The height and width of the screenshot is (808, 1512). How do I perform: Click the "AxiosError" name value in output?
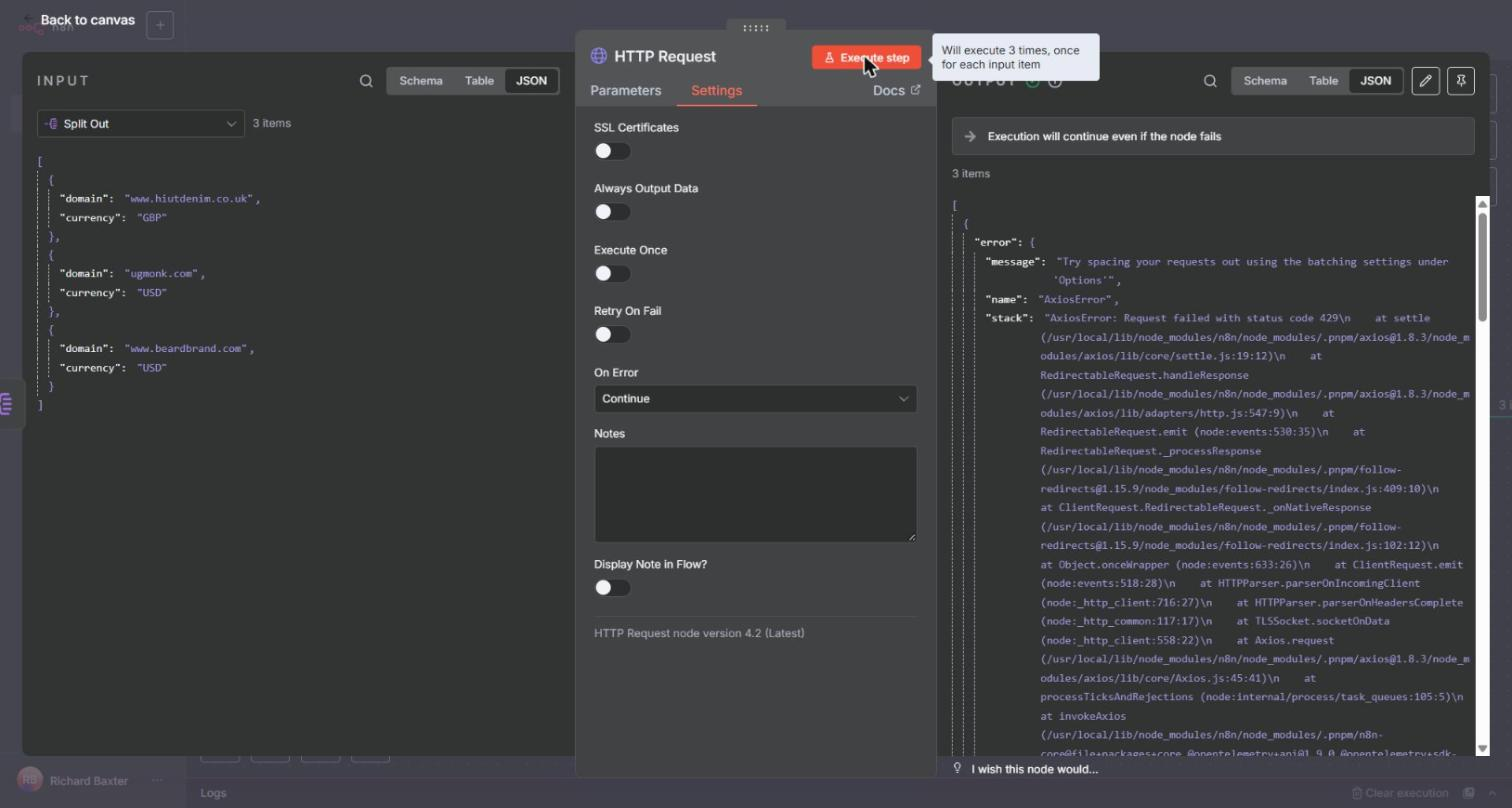click(x=1075, y=299)
